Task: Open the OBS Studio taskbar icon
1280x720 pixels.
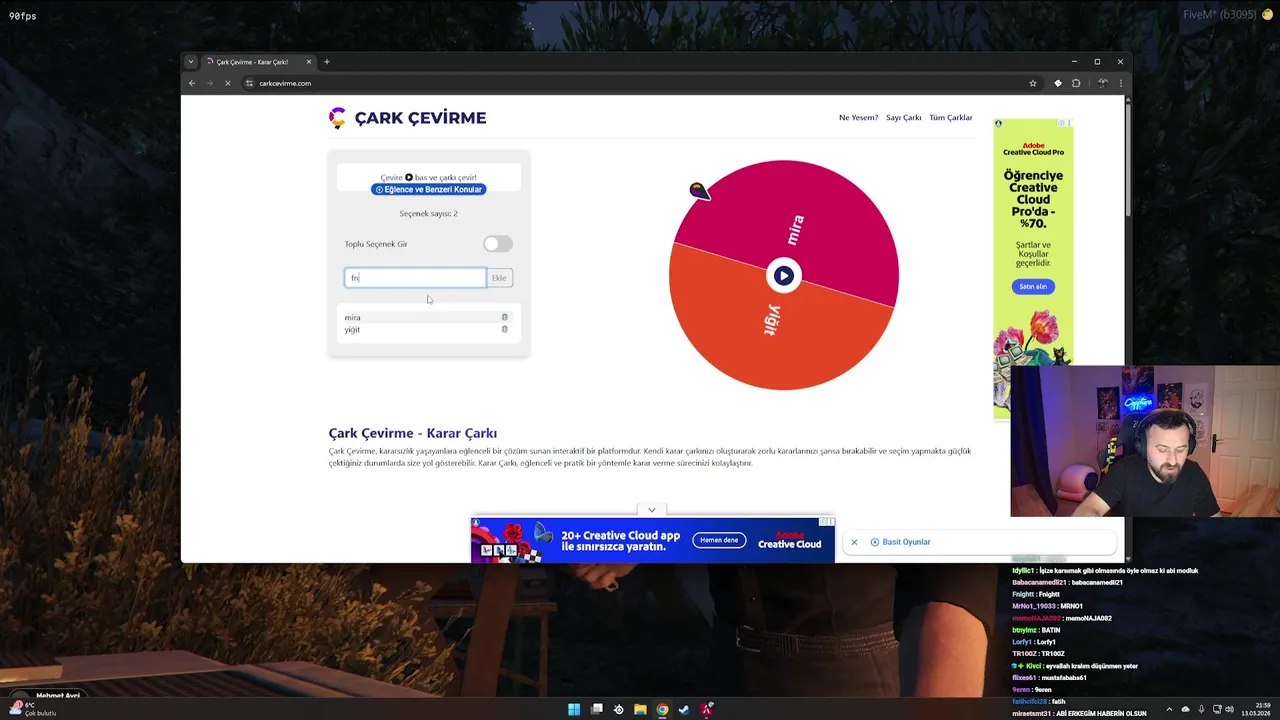Action: click(x=618, y=710)
